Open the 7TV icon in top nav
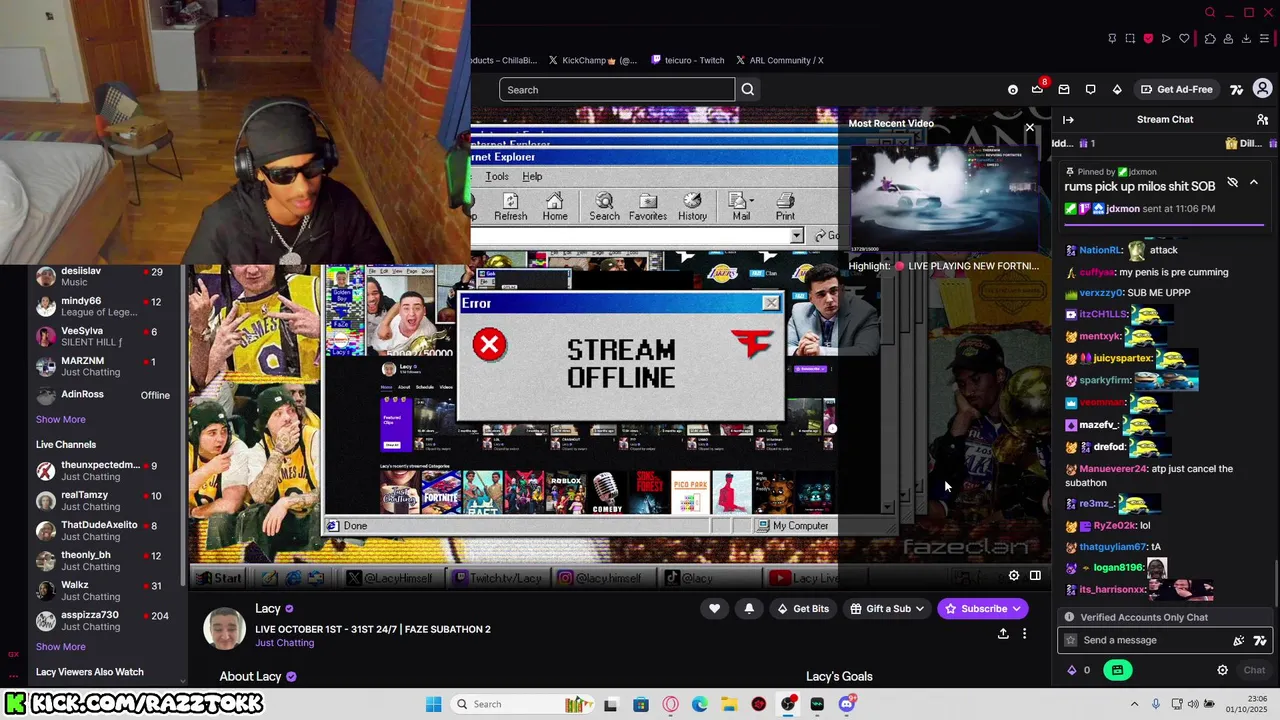The image size is (1280, 720). point(1237,89)
